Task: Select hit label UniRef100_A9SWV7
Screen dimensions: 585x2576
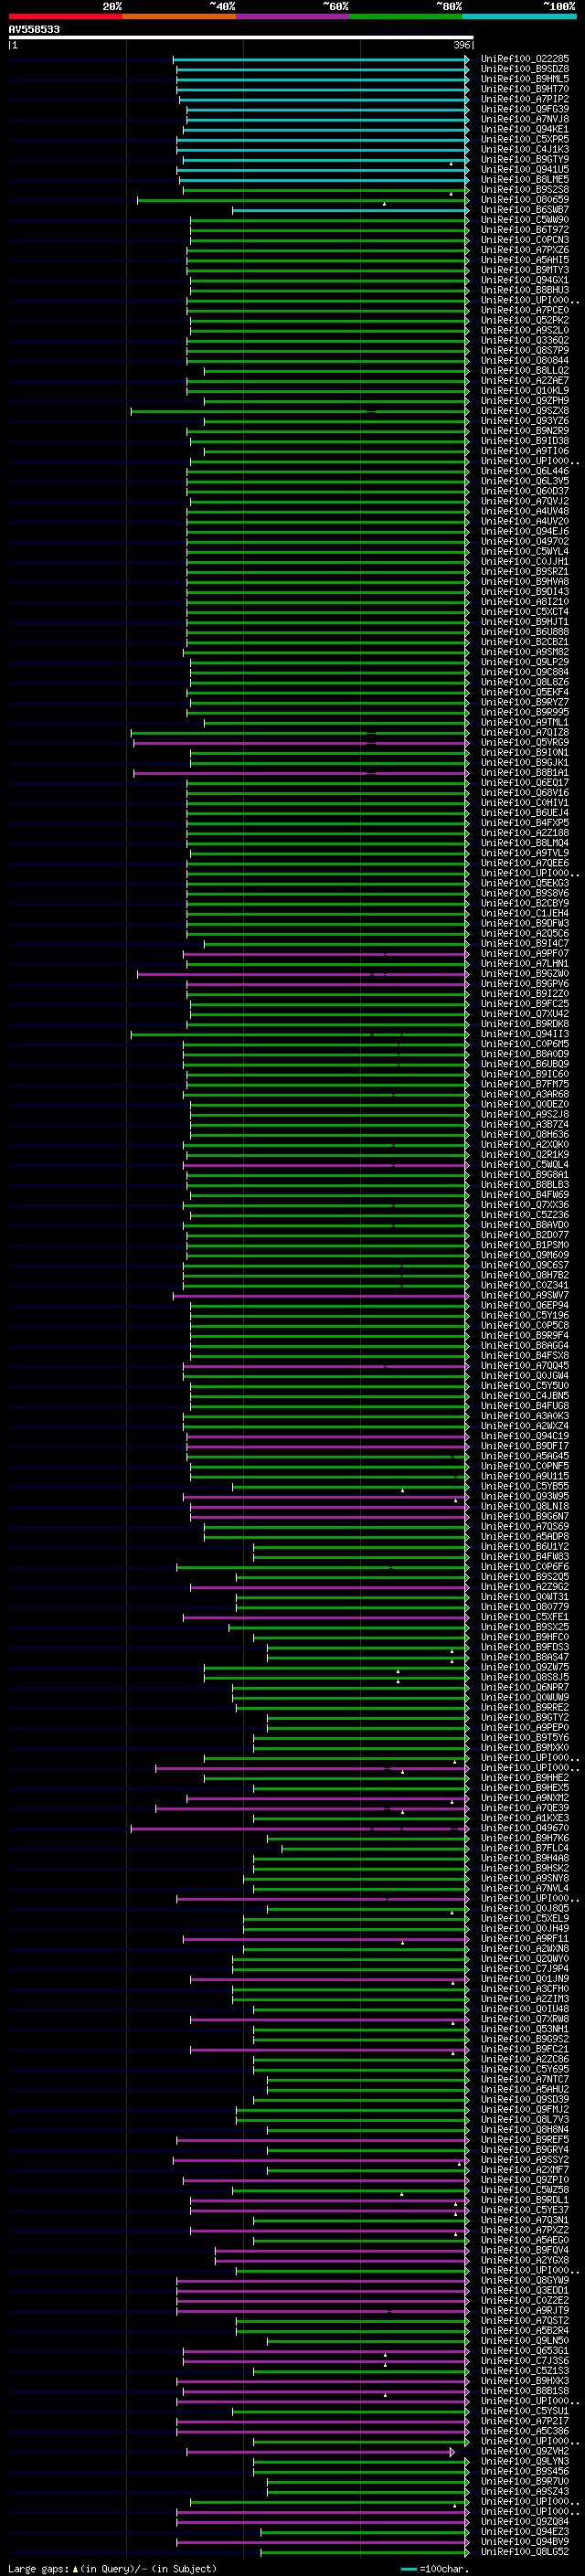Action: tap(524, 1296)
